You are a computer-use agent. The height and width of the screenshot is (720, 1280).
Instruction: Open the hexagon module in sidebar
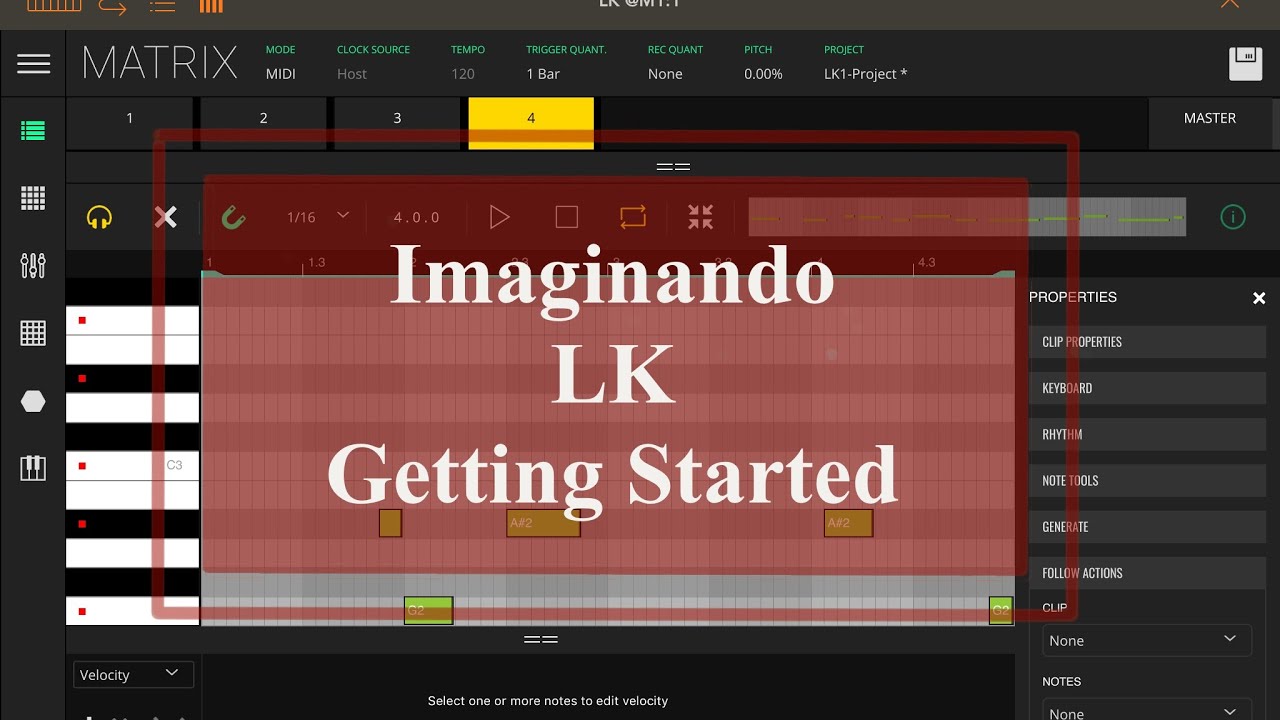(x=33, y=401)
